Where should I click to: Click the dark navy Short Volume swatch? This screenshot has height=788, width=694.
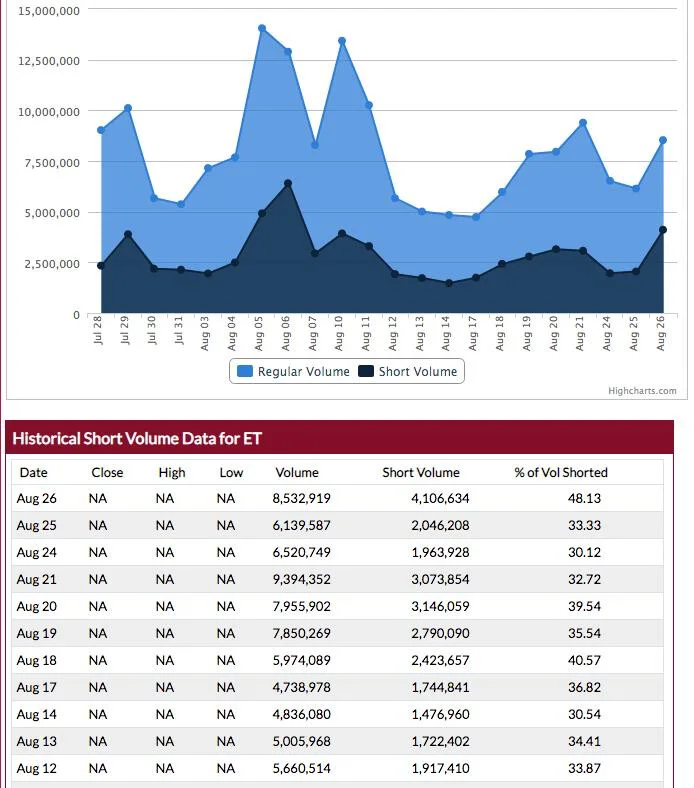coord(366,371)
